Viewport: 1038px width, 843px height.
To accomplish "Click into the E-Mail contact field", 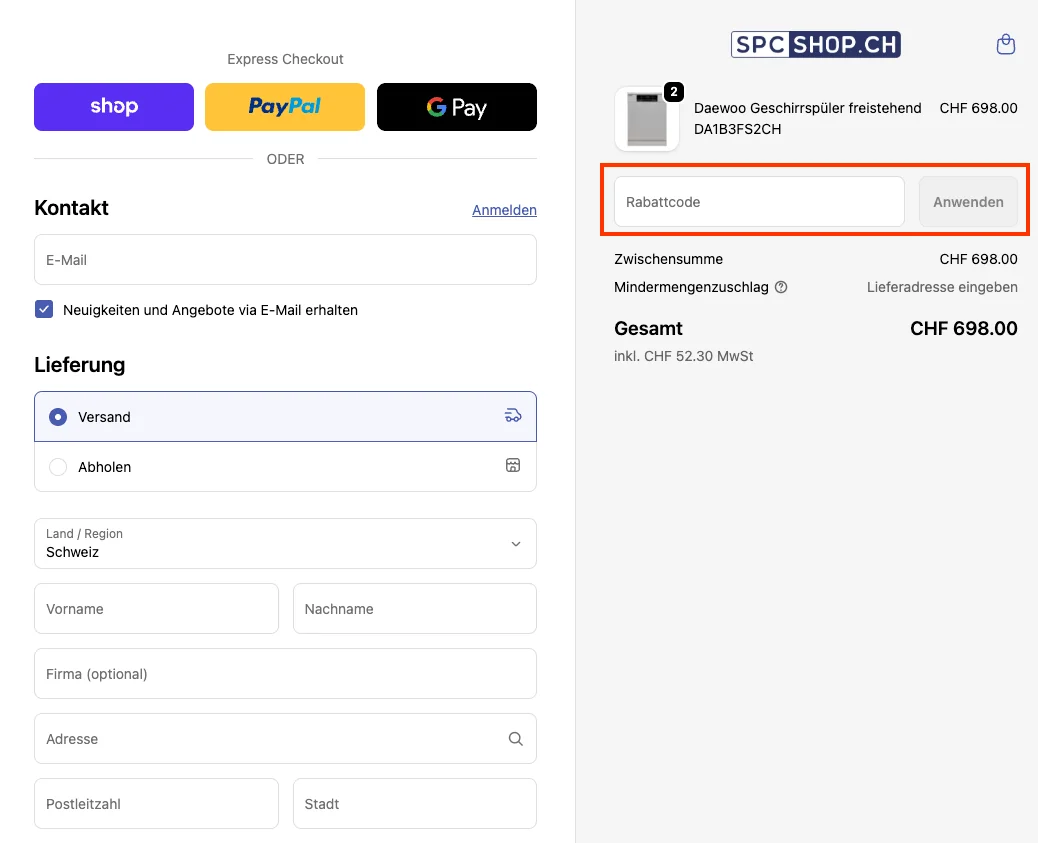I will [285, 259].
